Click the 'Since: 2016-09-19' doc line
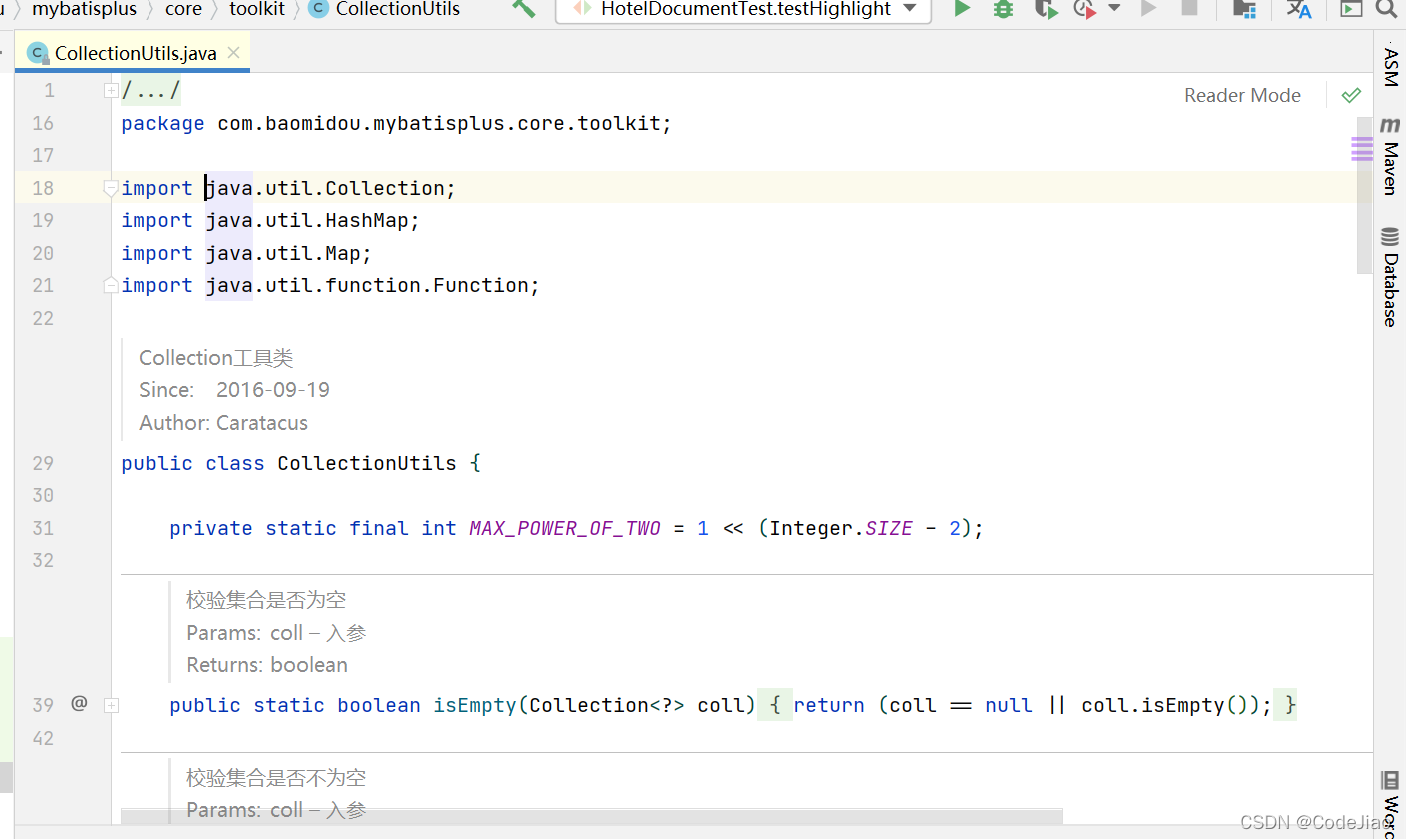1406x839 pixels. [234, 390]
